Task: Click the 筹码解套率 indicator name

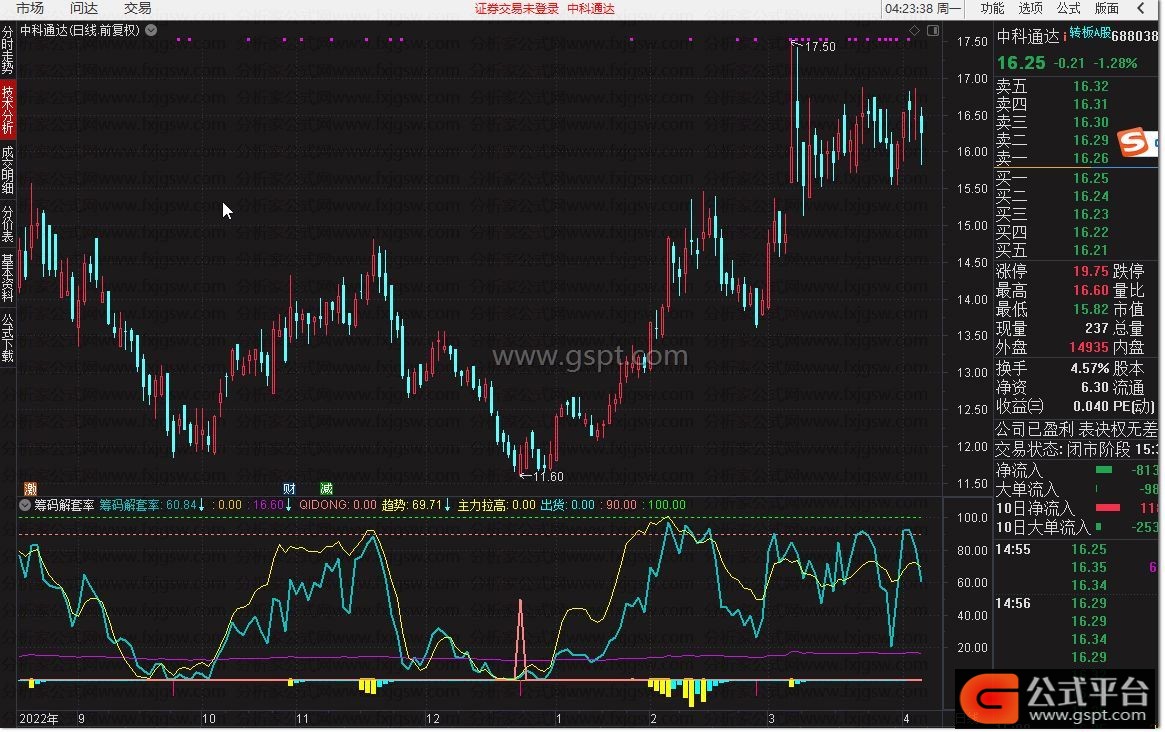Action: [x=65, y=505]
